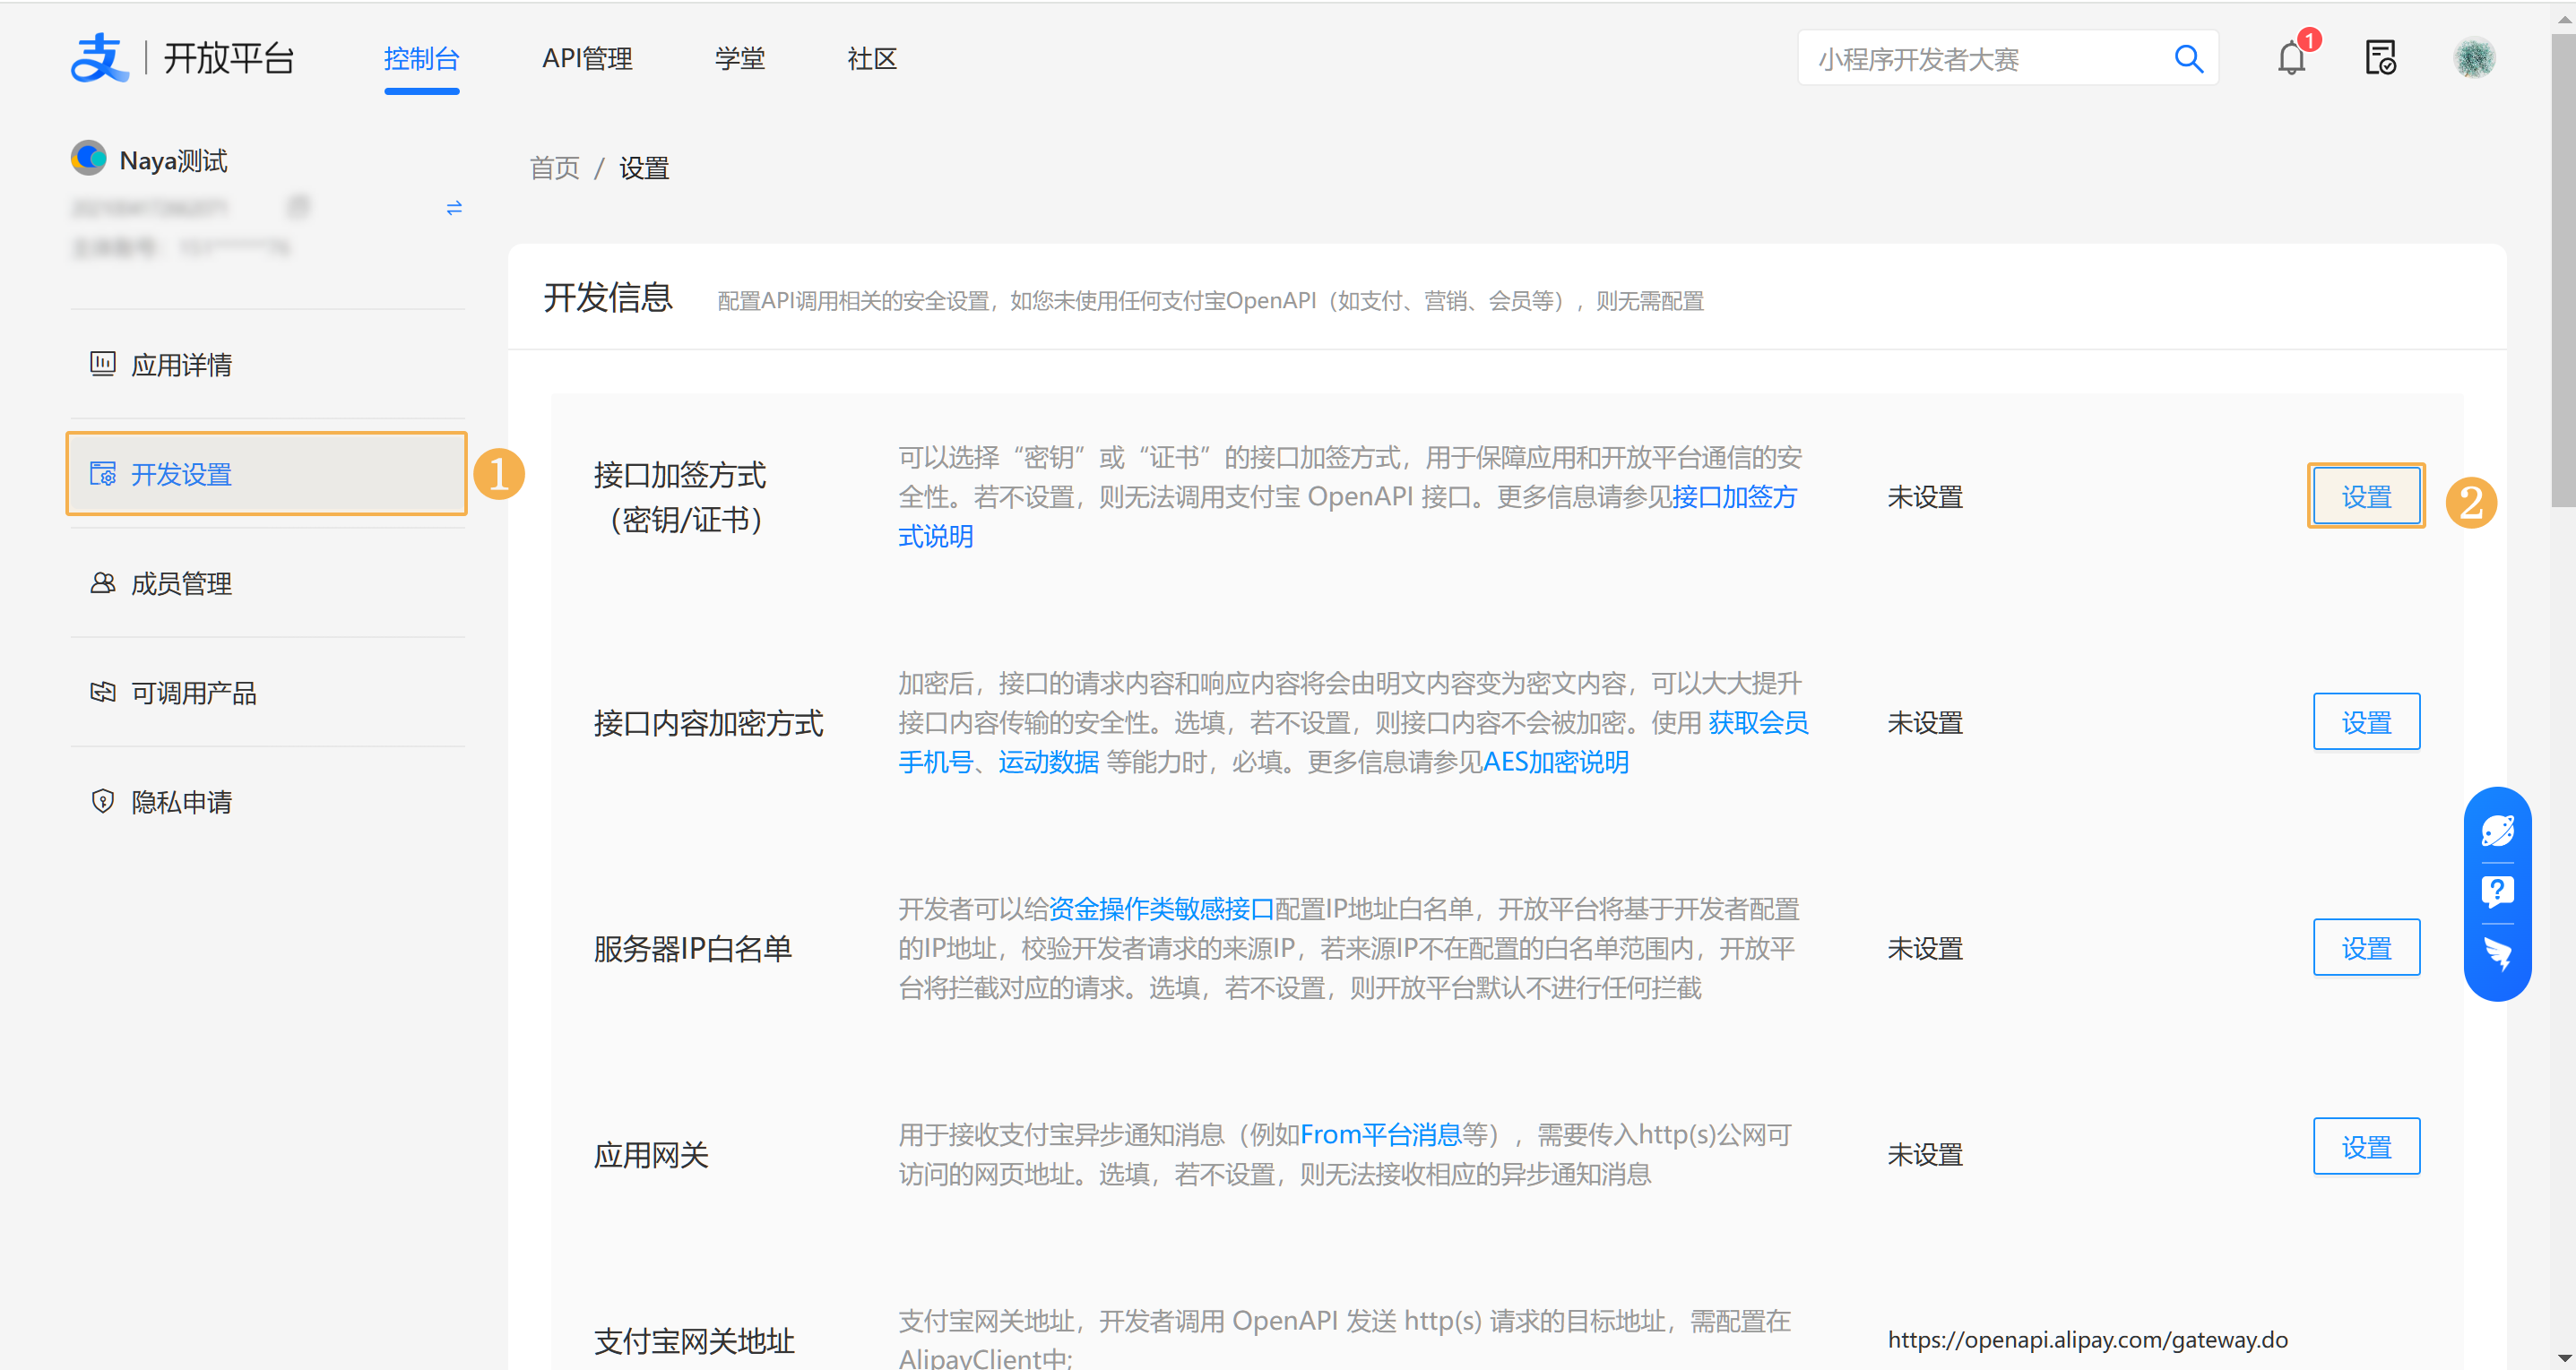Click 设置 button for 服务器IP白名单

pyautogui.click(x=2365, y=948)
